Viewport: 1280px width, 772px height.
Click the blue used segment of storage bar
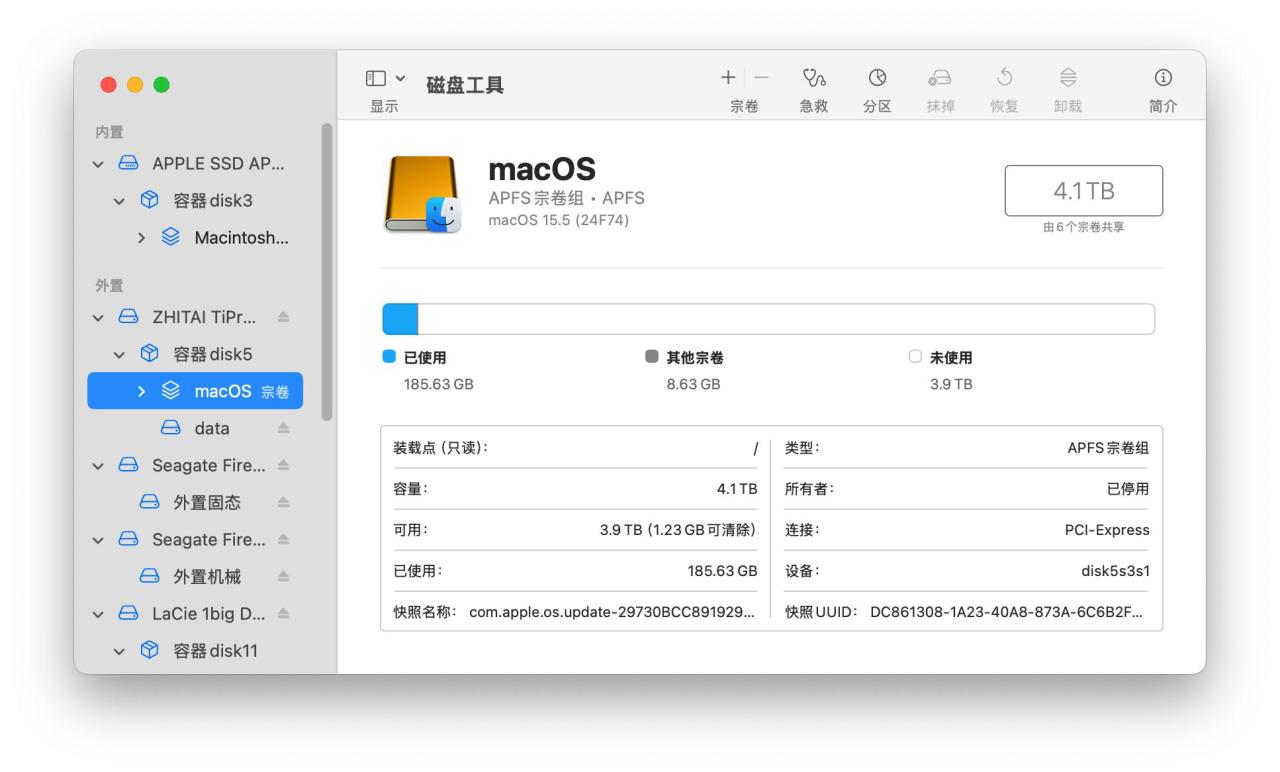tap(400, 319)
